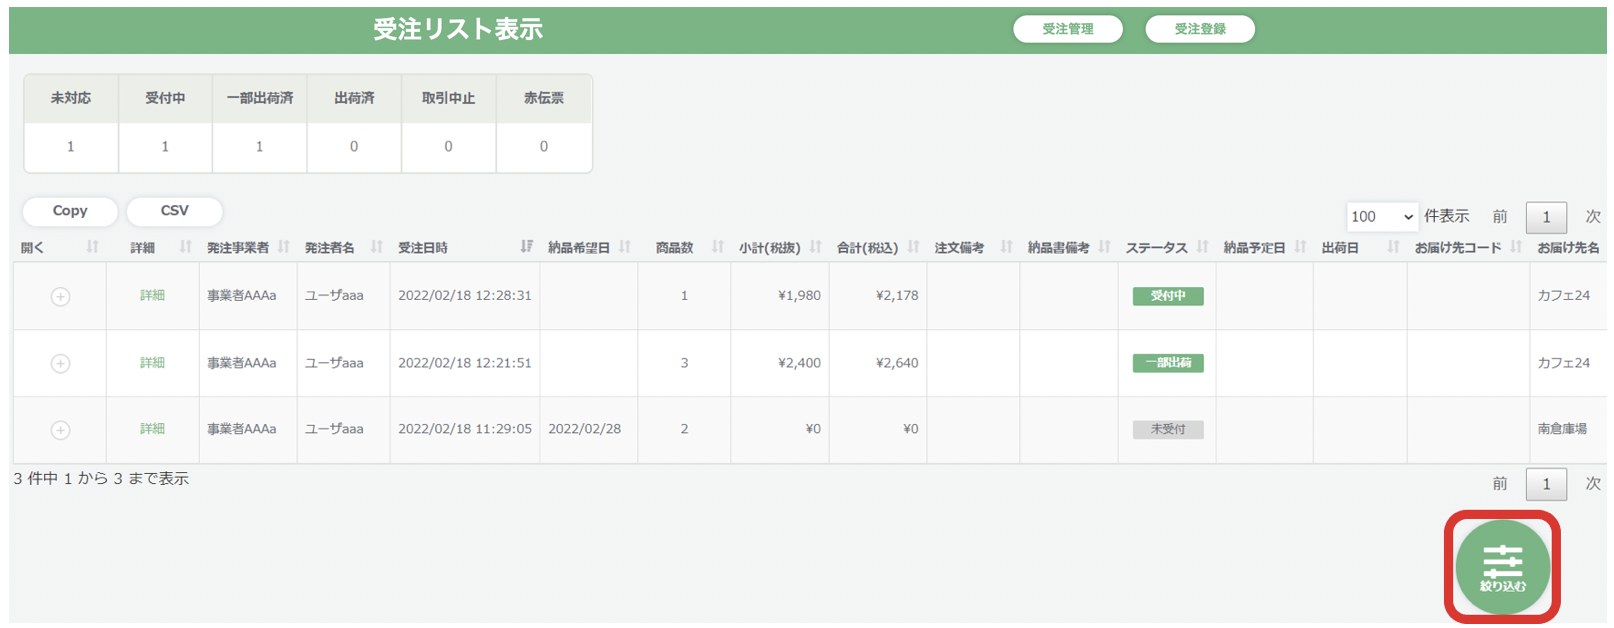
Task: Click bottom pagination 次 link
Action: [x=1593, y=484]
